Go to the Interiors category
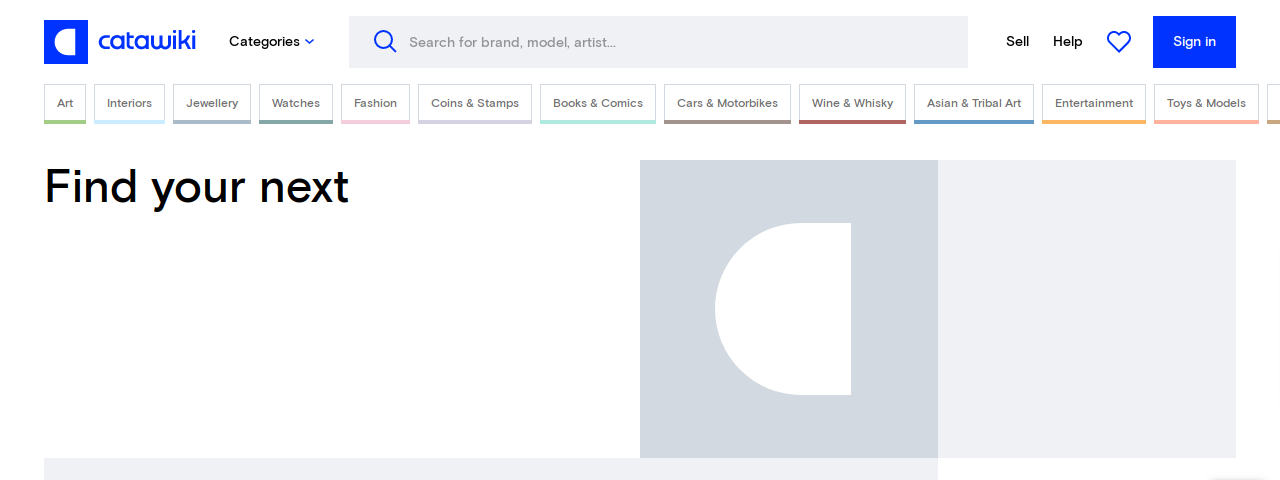The width and height of the screenshot is (1280, 480). coord(129,103)
